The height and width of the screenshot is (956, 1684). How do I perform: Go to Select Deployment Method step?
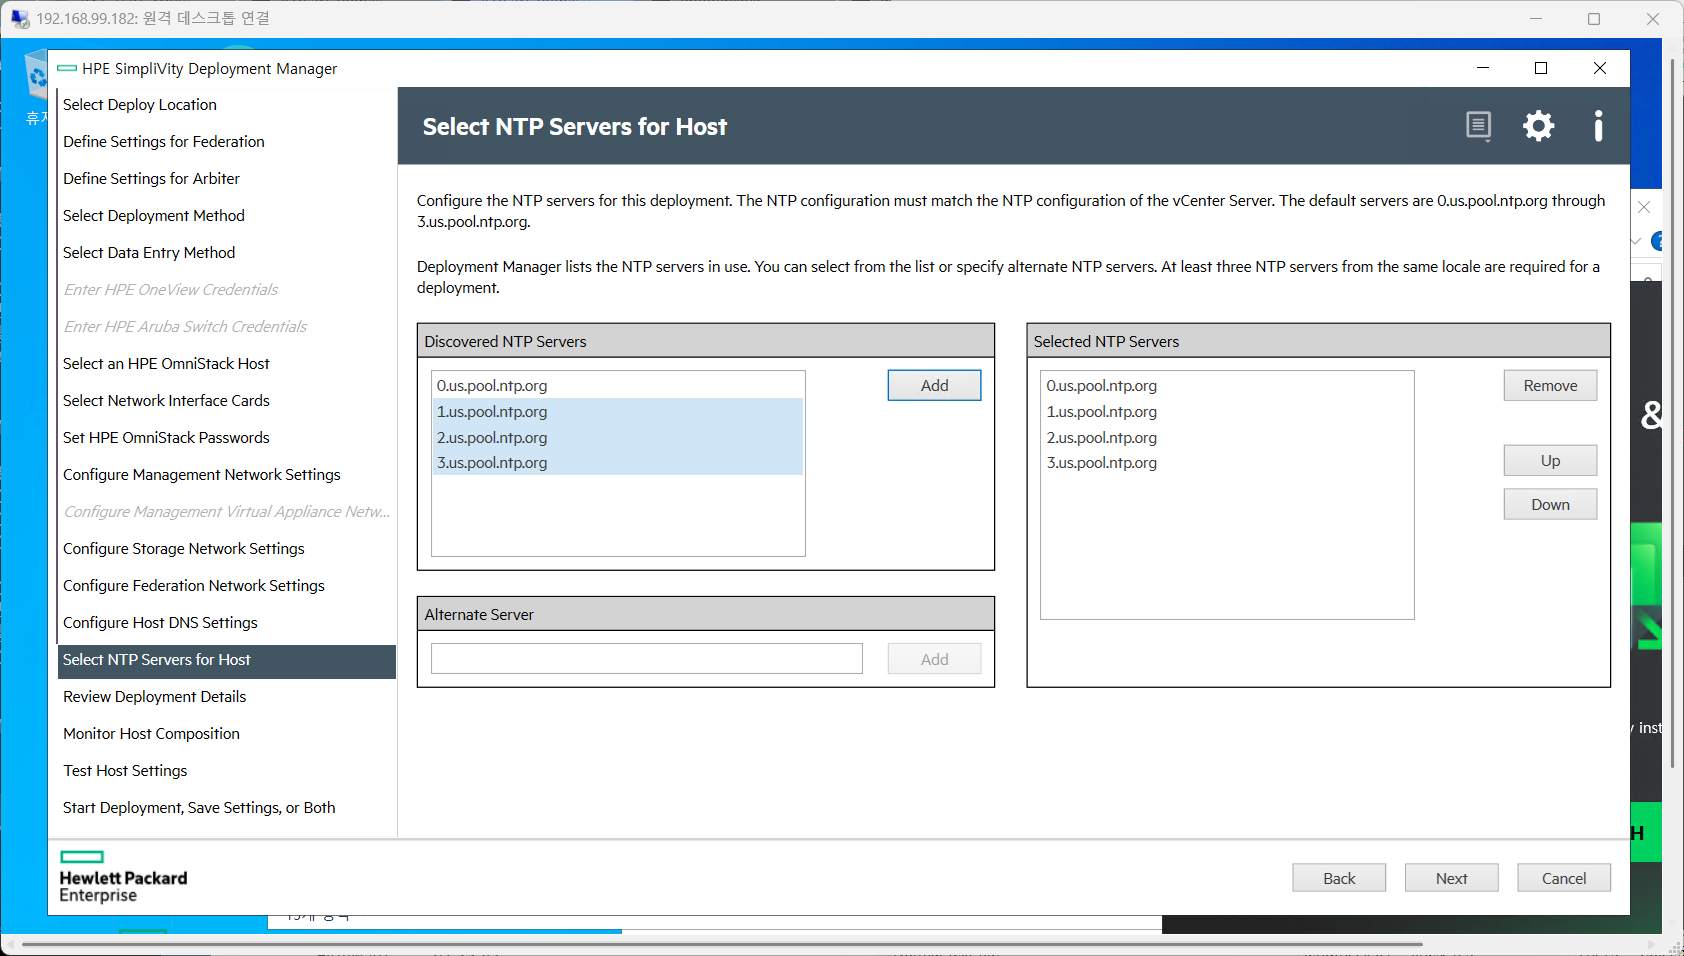(227, 215)
